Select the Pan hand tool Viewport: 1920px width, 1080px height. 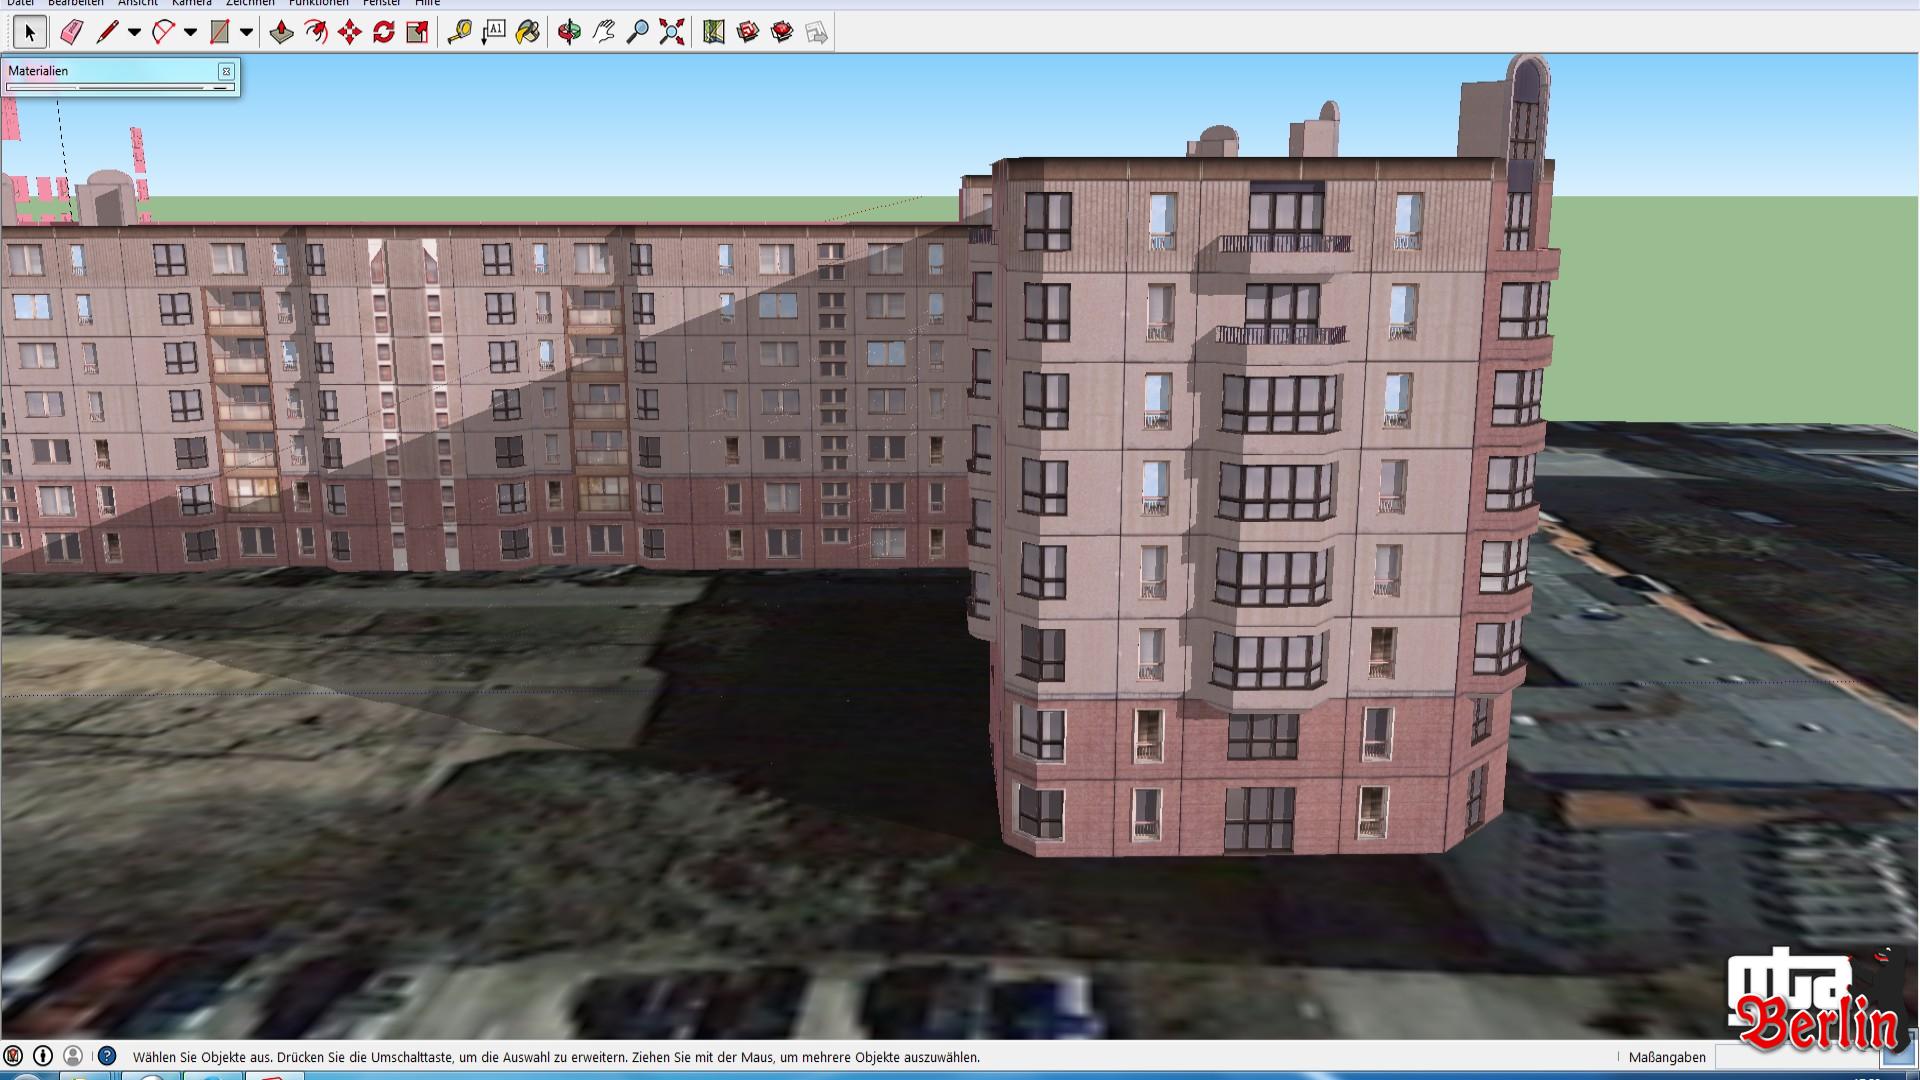click(603, 33)
